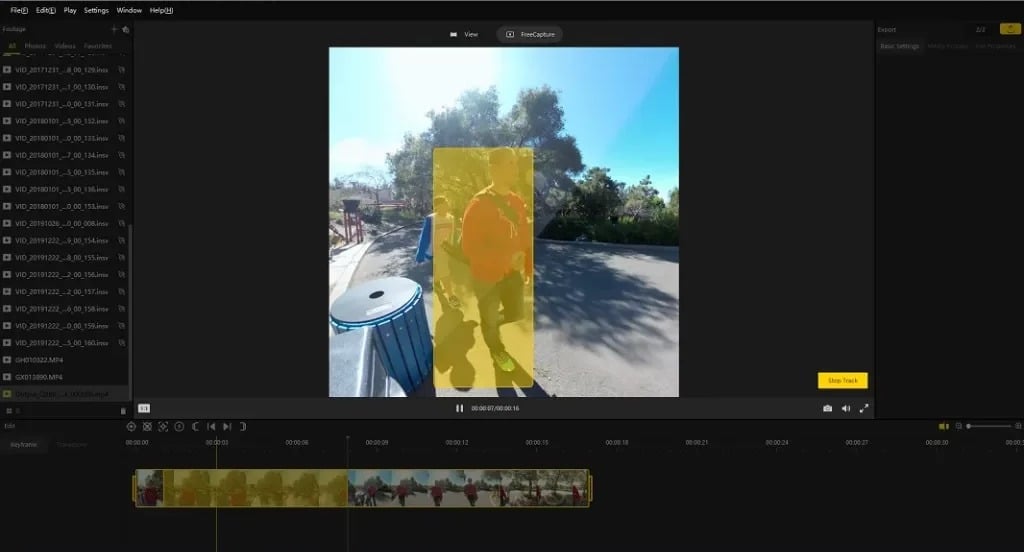
Task: Select the file ending 00_008.insv
Action: pos(64,223)
